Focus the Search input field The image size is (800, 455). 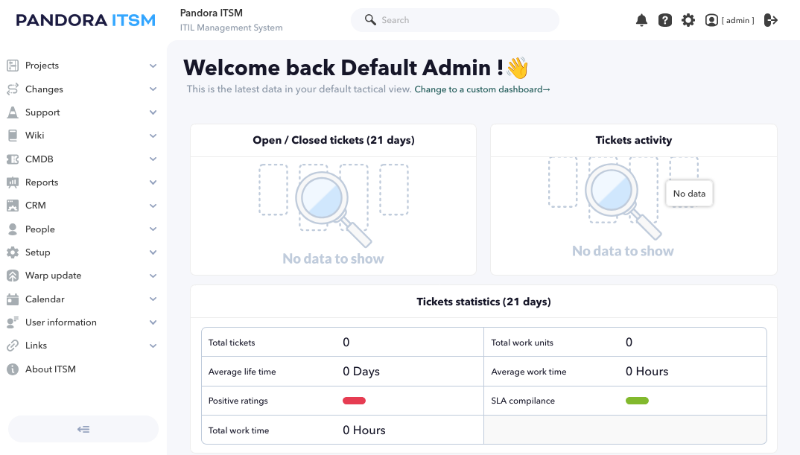pos(455,20)
